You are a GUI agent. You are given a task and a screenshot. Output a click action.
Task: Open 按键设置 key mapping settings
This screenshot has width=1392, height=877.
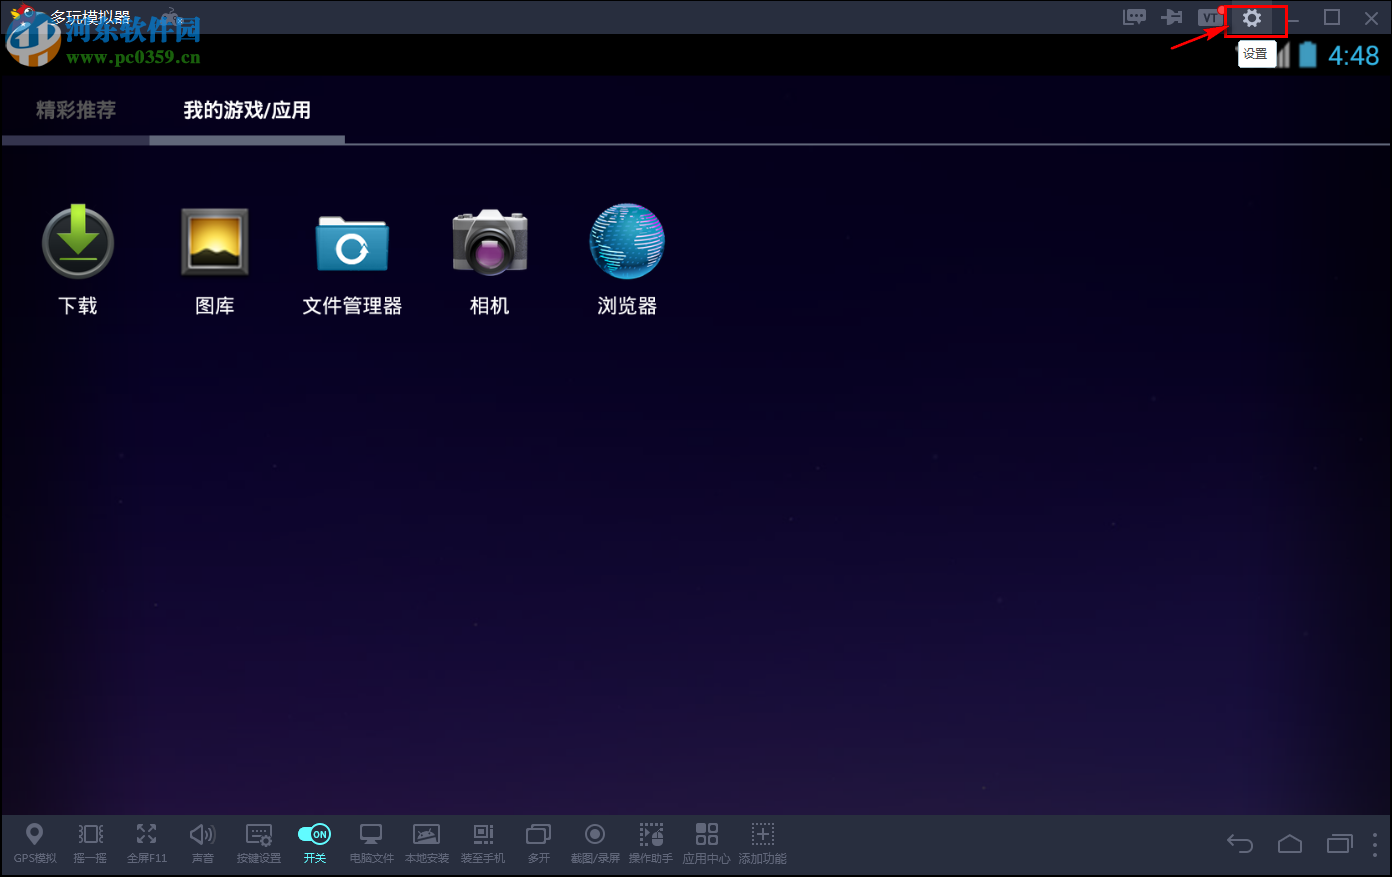pos(259,843)
